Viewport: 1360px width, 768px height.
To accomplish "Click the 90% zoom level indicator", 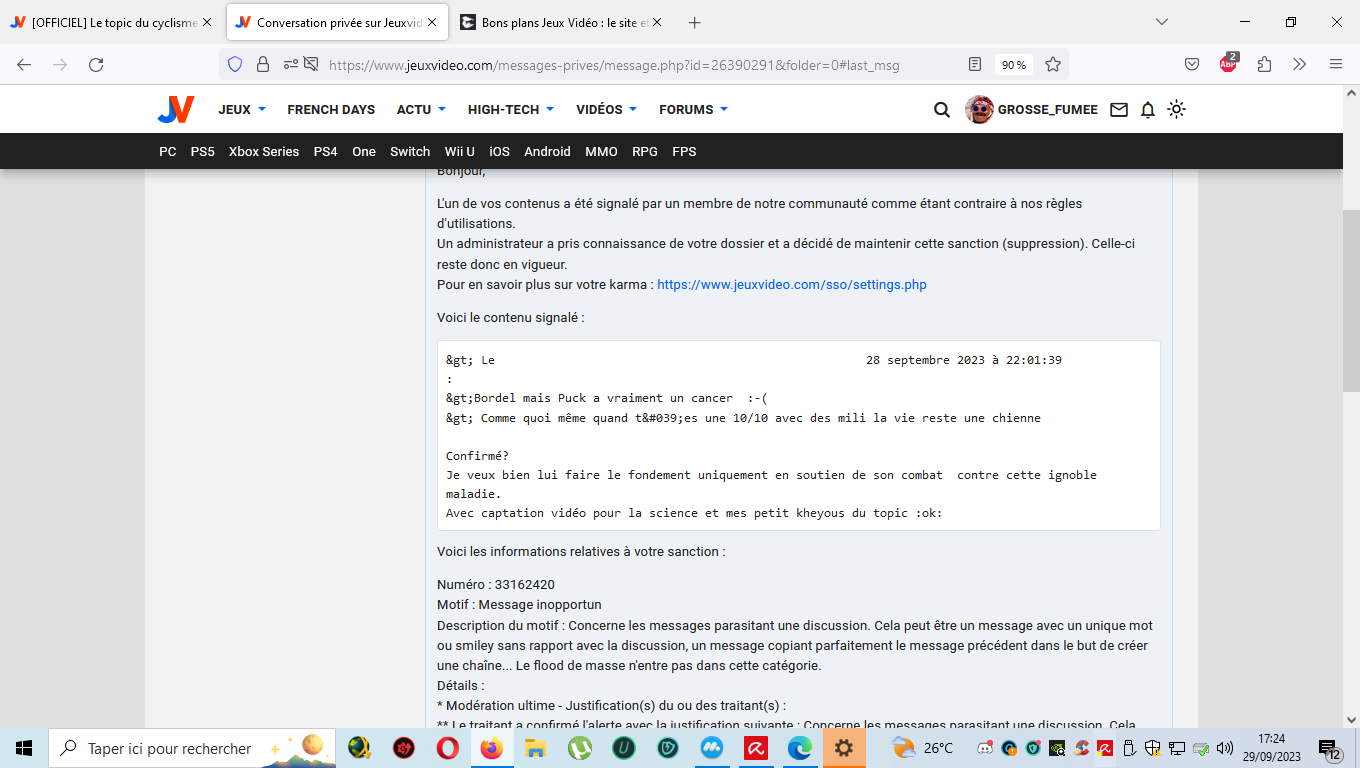I will coord(1014,65).
